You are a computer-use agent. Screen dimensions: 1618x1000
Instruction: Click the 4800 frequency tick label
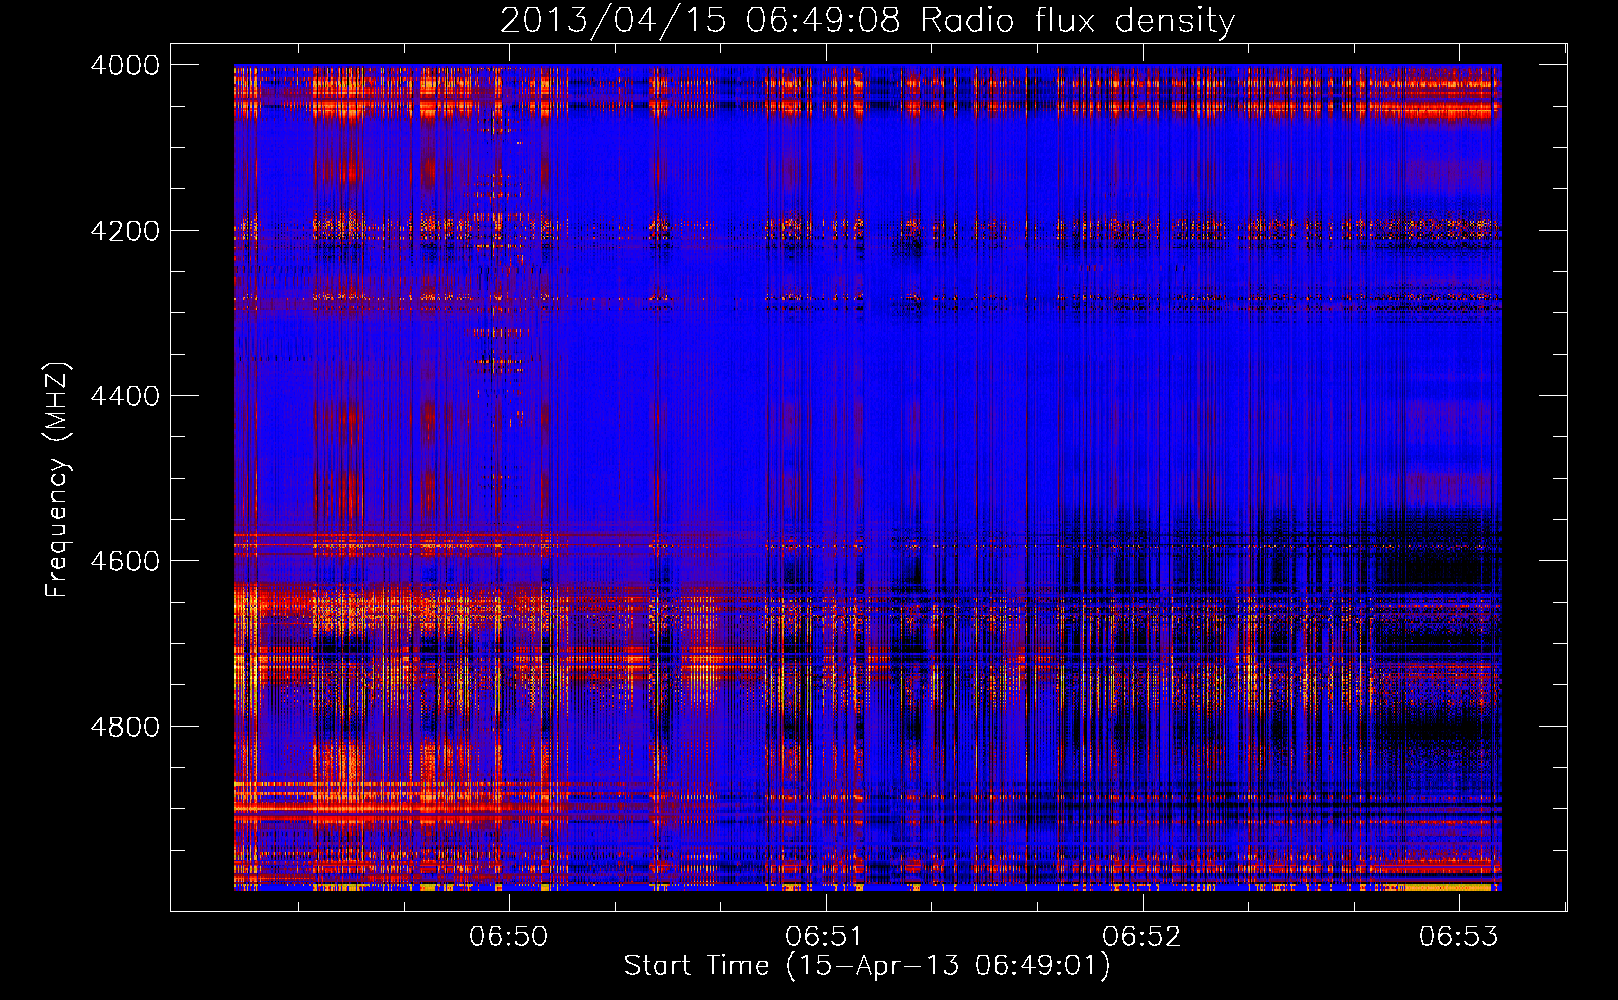pyautogui.click(x=125, y=727)
